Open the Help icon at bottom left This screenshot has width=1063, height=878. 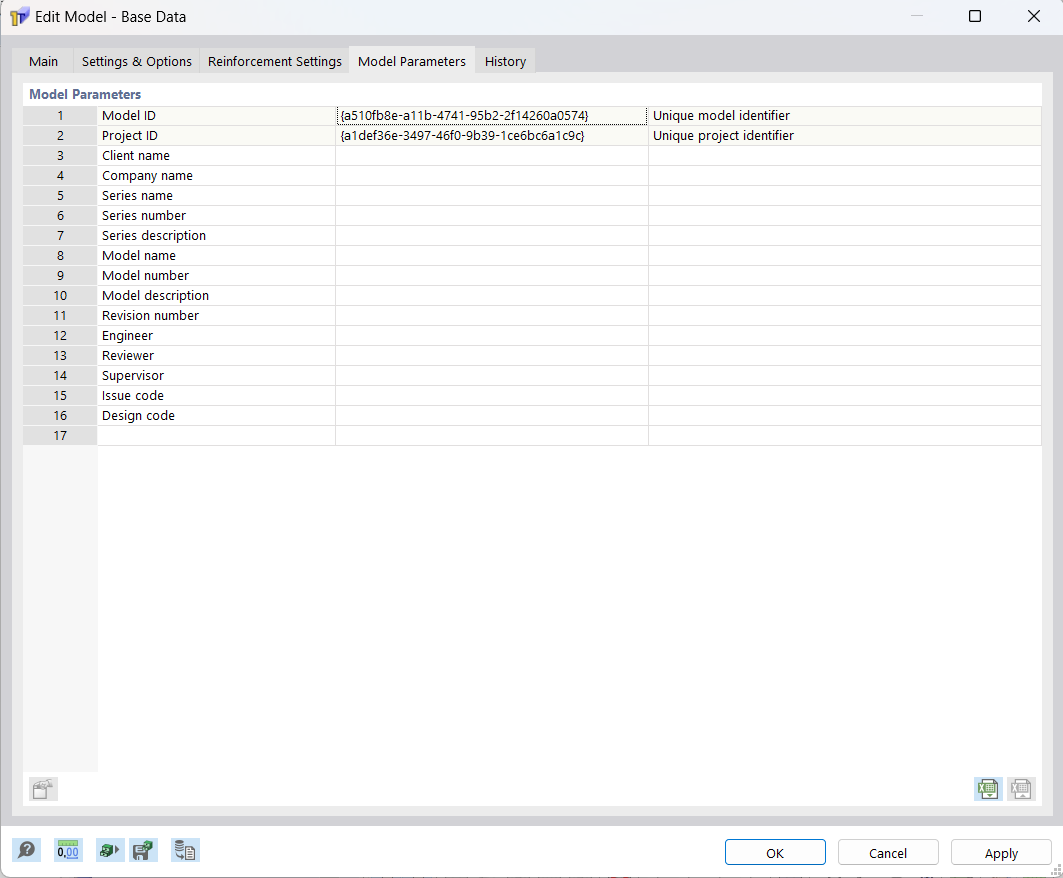coord(27,849)
